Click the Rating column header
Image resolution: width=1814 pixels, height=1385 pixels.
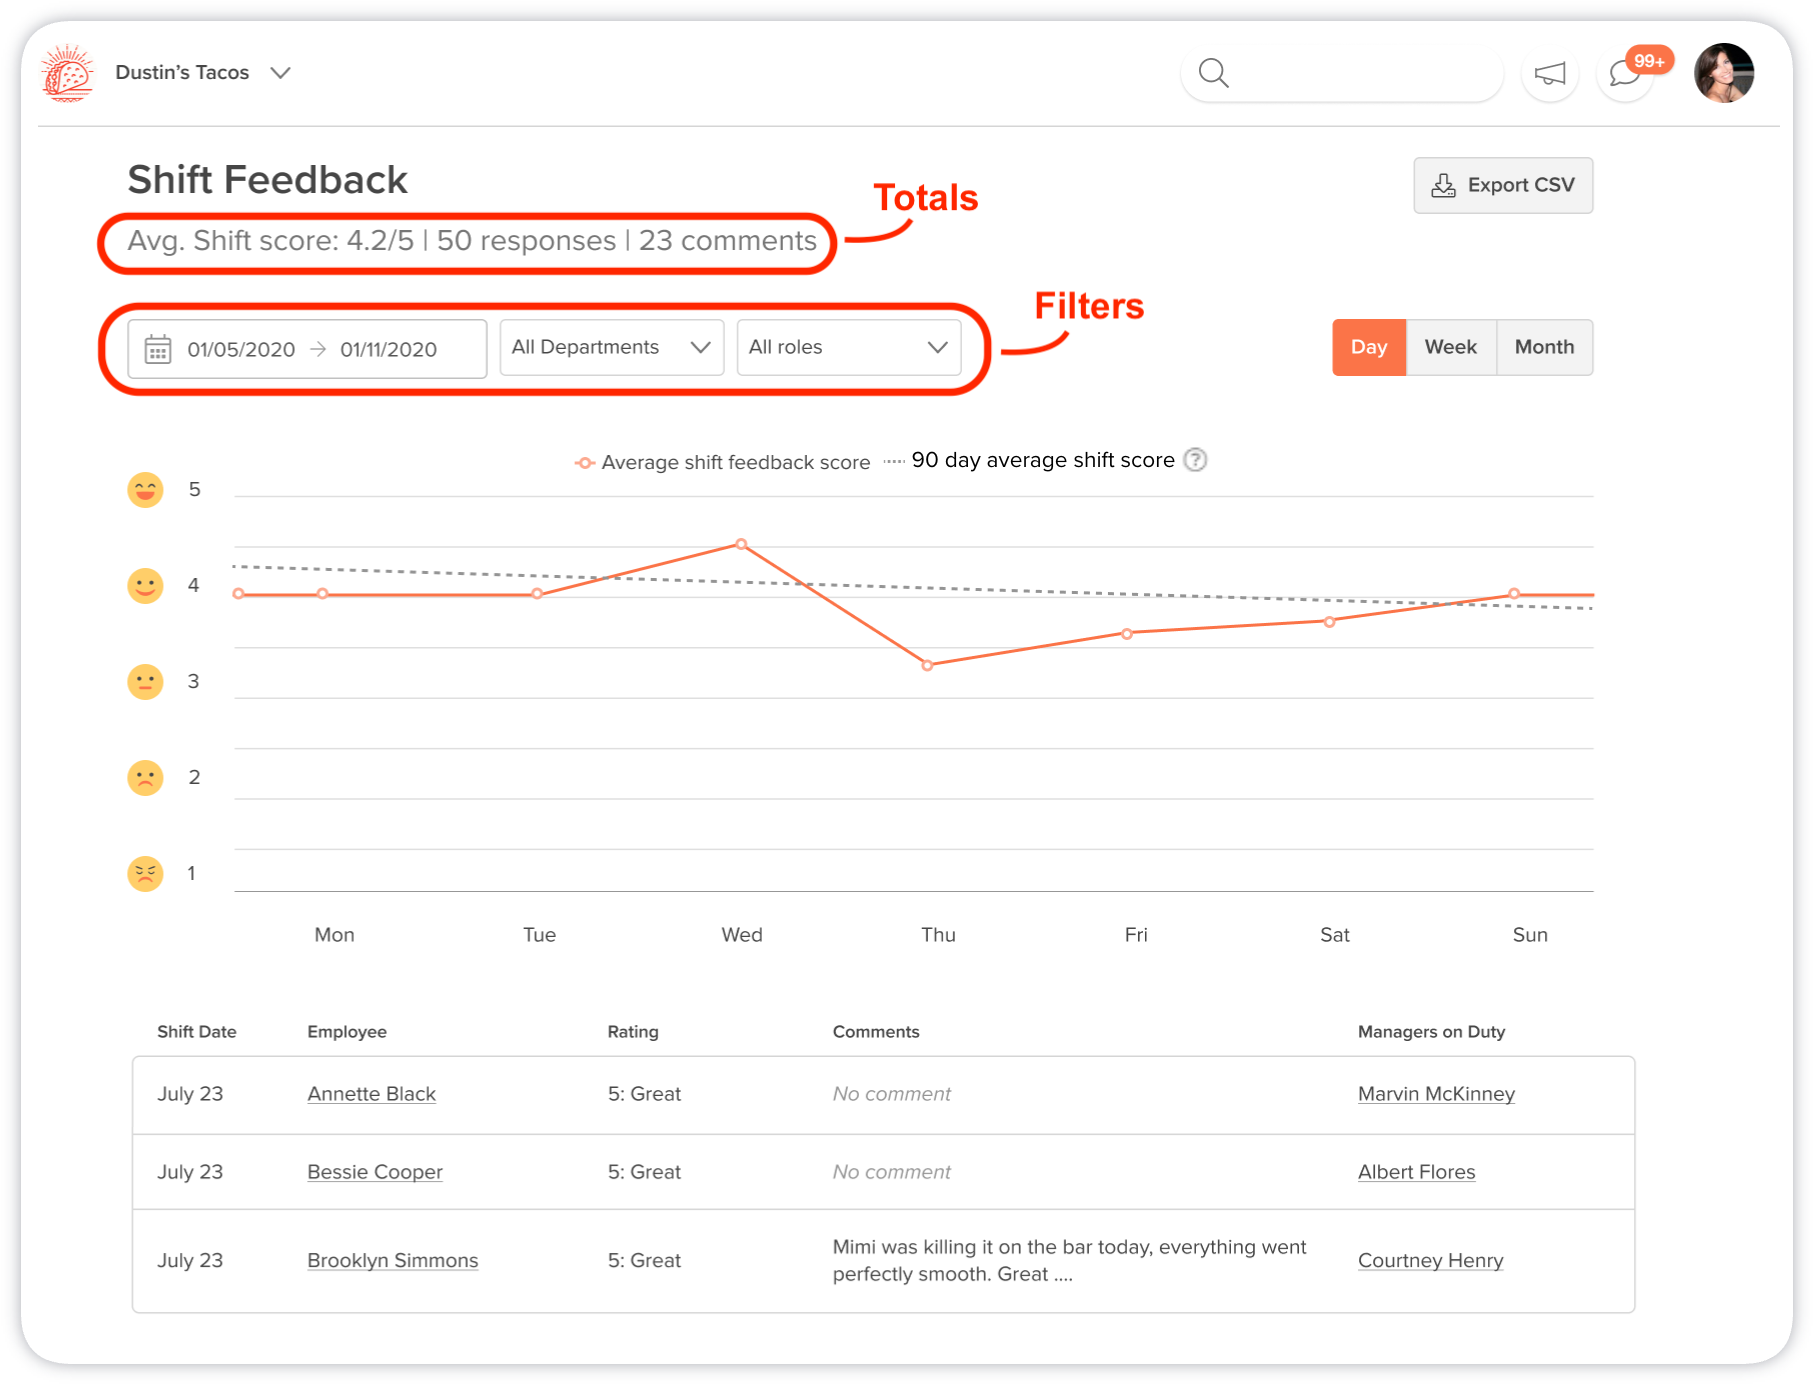633,1032
